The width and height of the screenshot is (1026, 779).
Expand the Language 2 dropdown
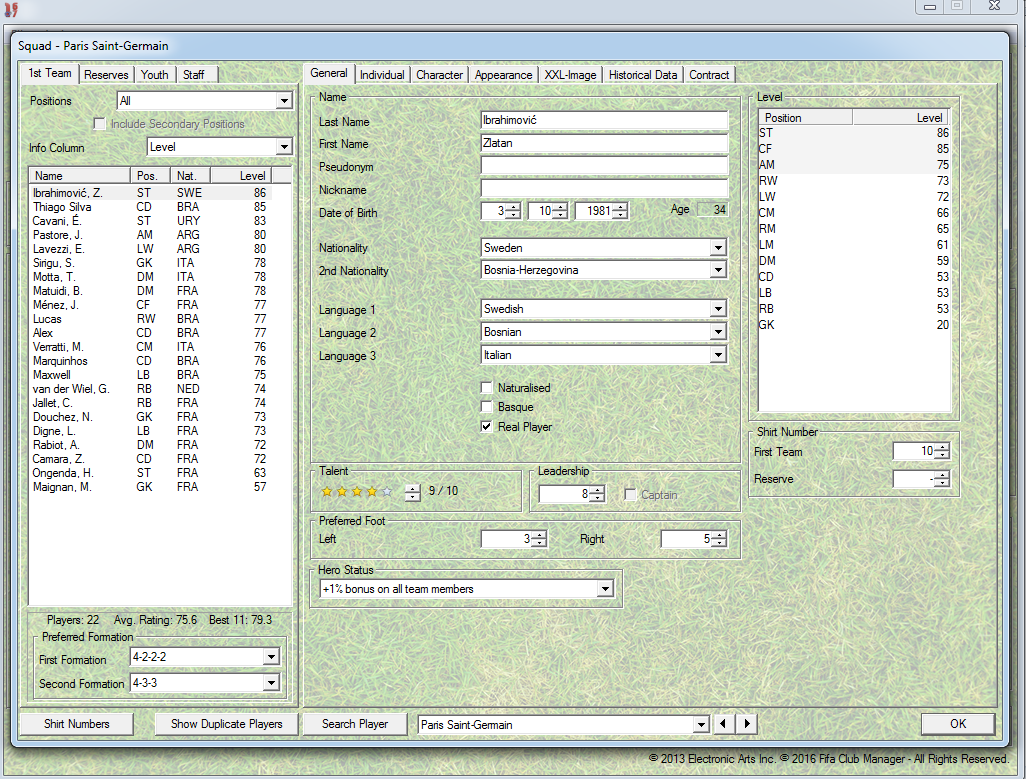718,332
